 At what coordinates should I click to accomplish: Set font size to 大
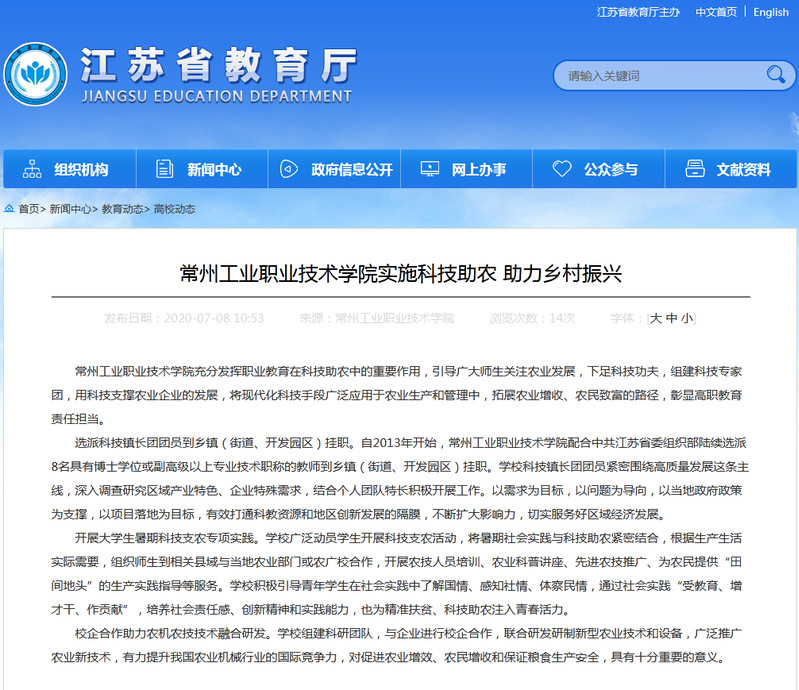(655, 318)
